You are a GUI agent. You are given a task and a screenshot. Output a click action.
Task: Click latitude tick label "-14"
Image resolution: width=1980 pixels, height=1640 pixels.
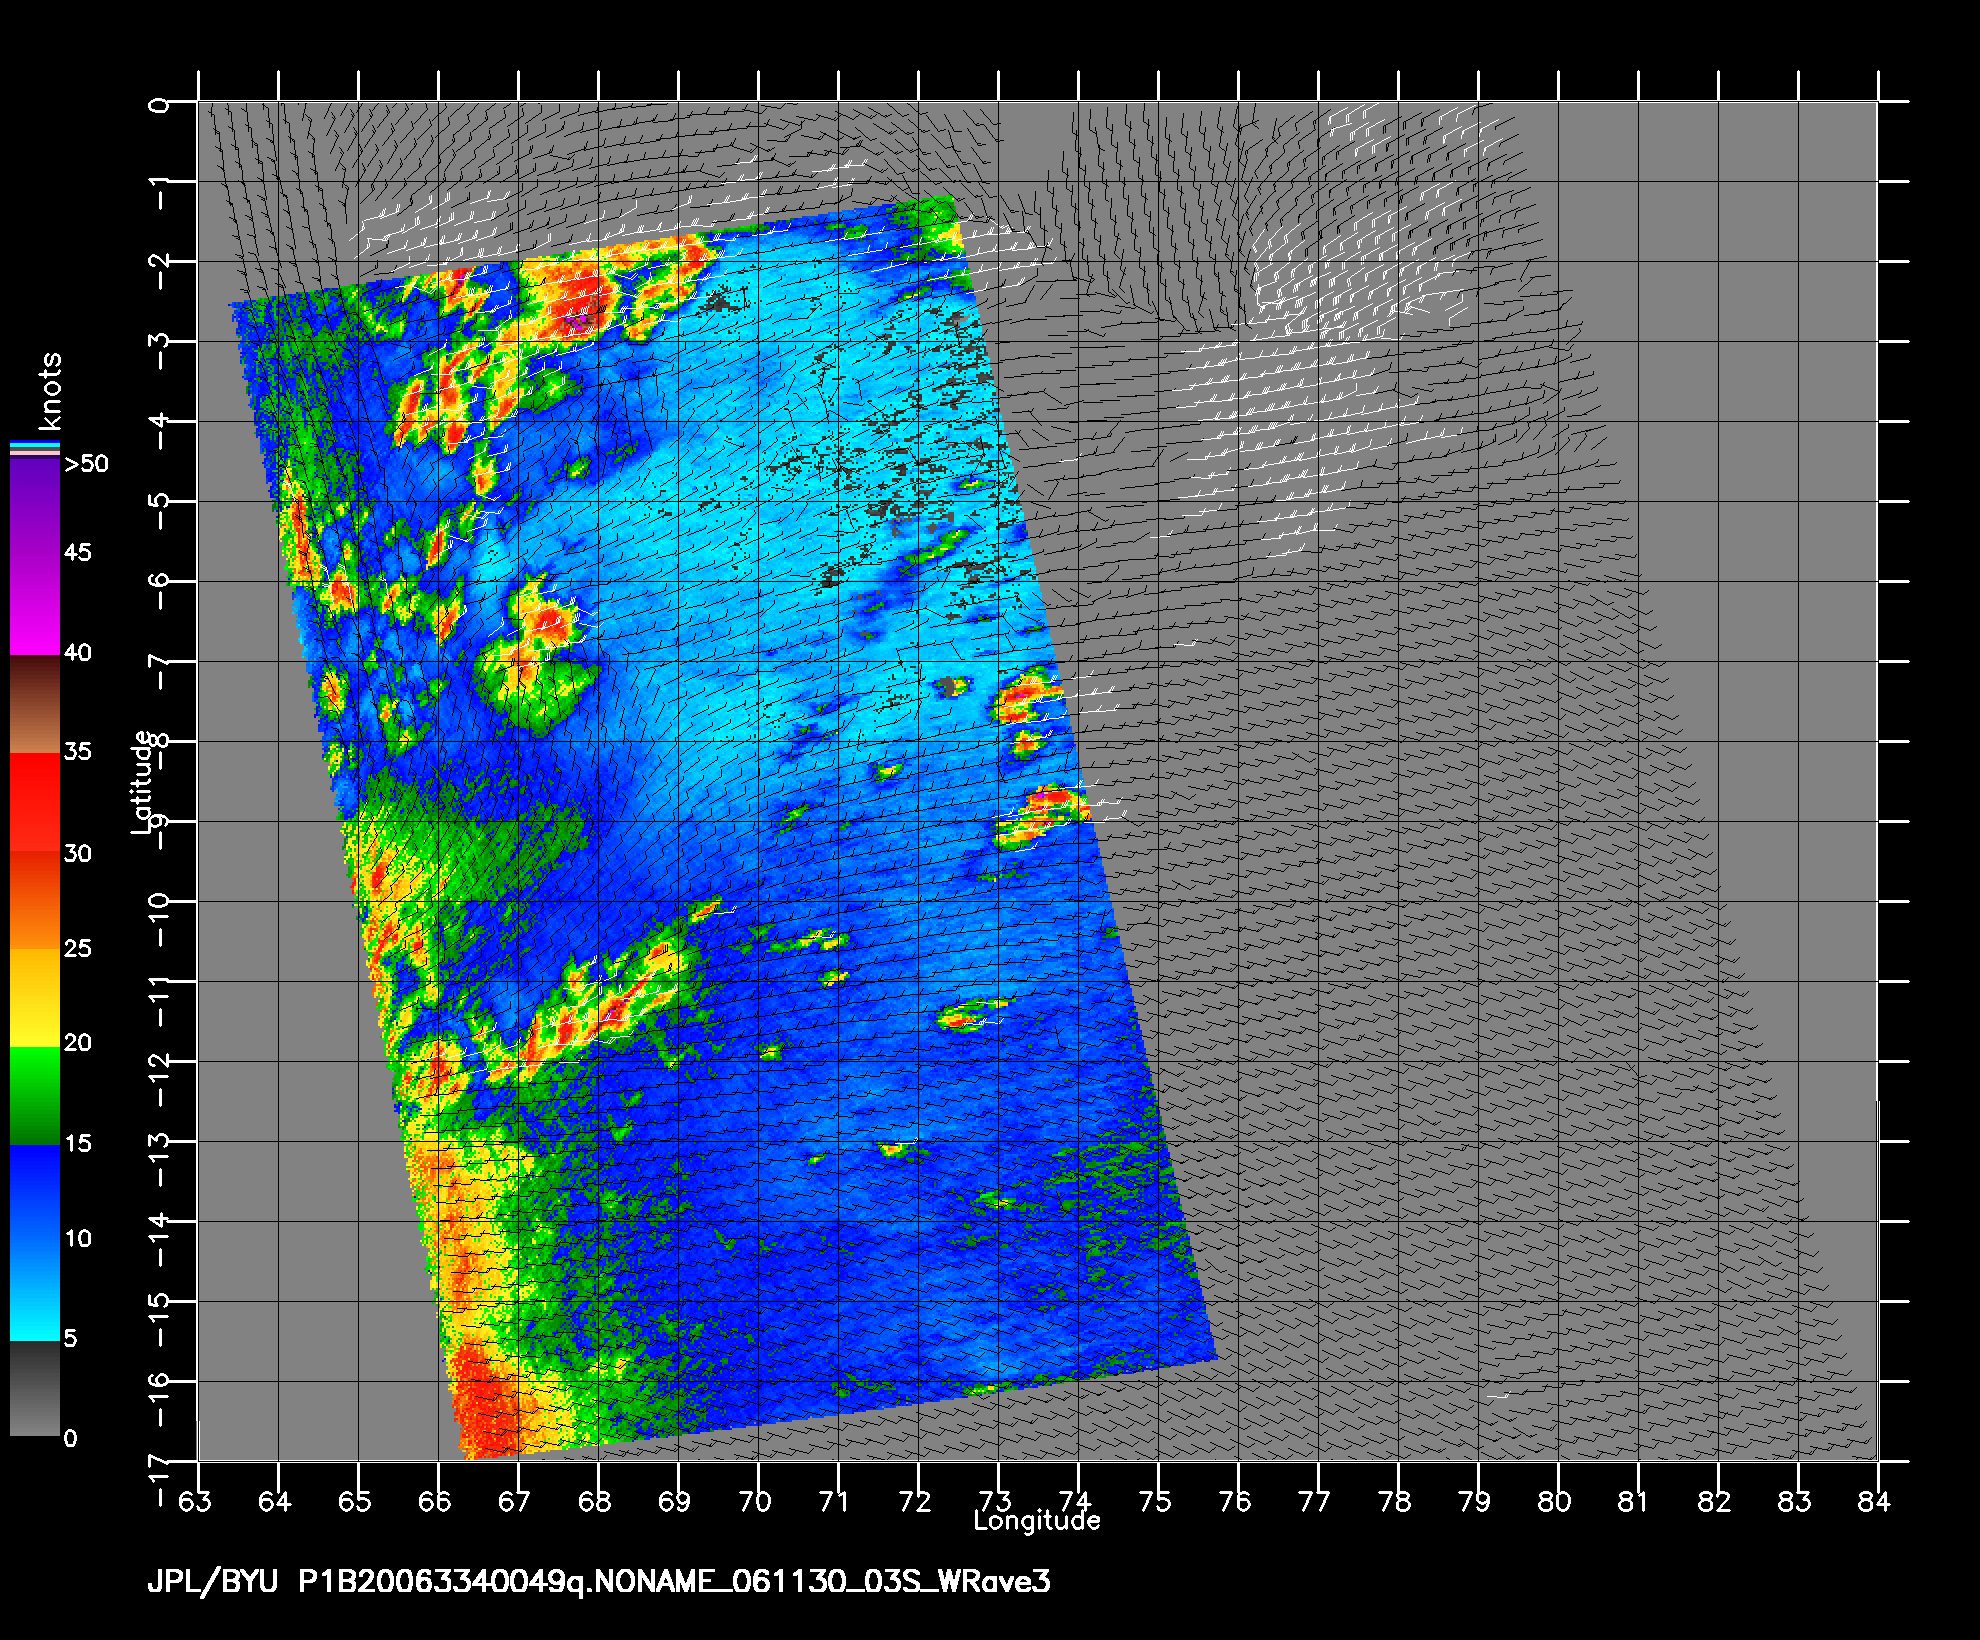click(x=160, y=1238)
